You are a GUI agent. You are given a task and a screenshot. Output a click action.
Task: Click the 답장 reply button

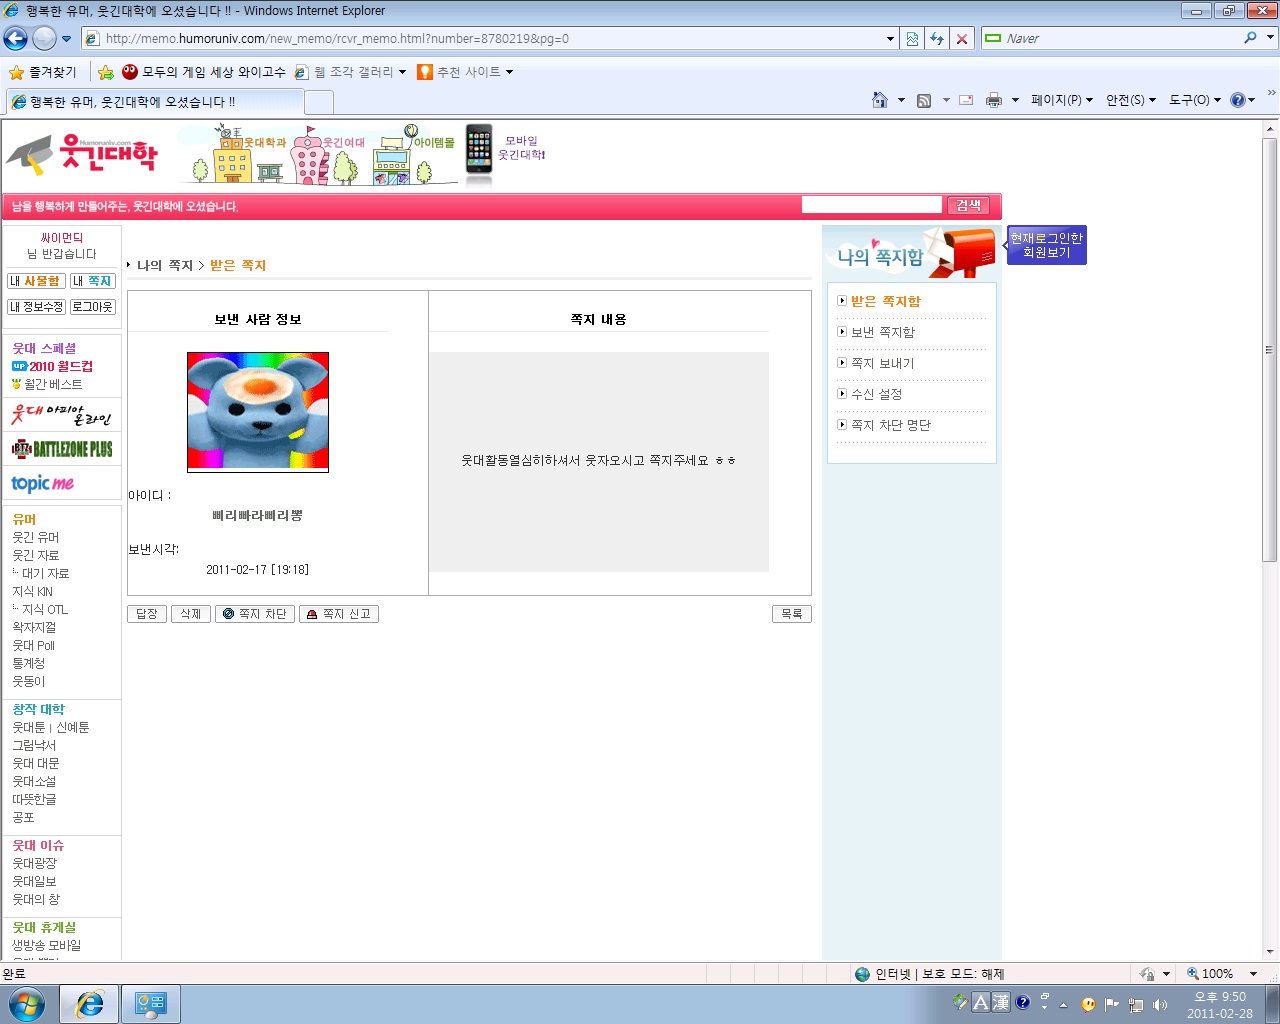147,614
